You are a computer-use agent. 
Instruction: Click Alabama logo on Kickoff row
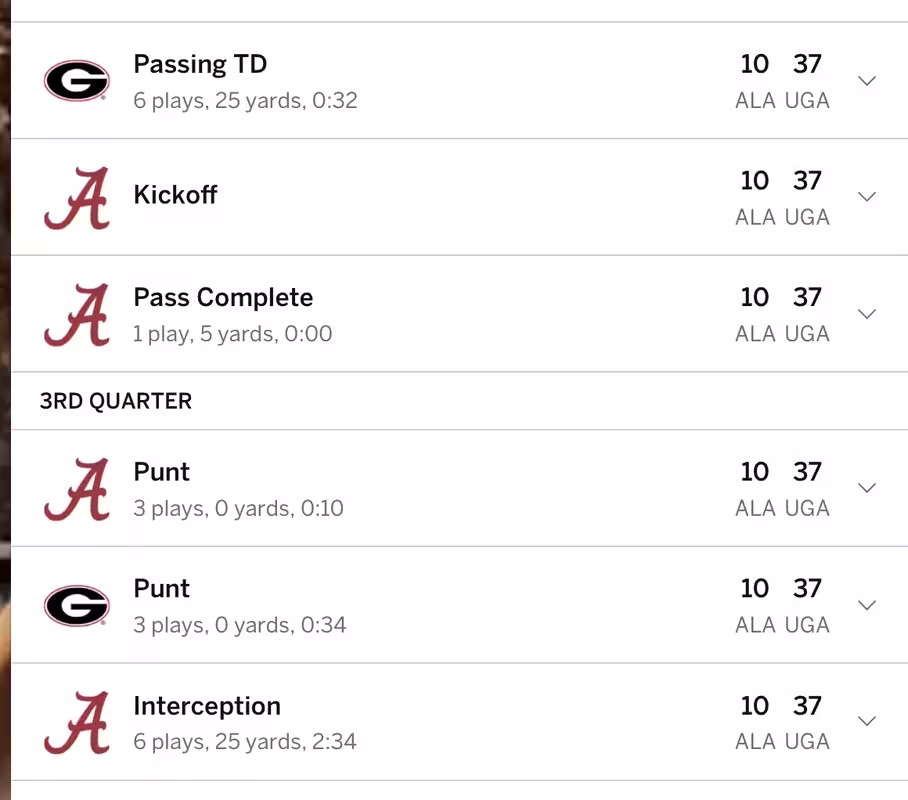click(77, 198)
